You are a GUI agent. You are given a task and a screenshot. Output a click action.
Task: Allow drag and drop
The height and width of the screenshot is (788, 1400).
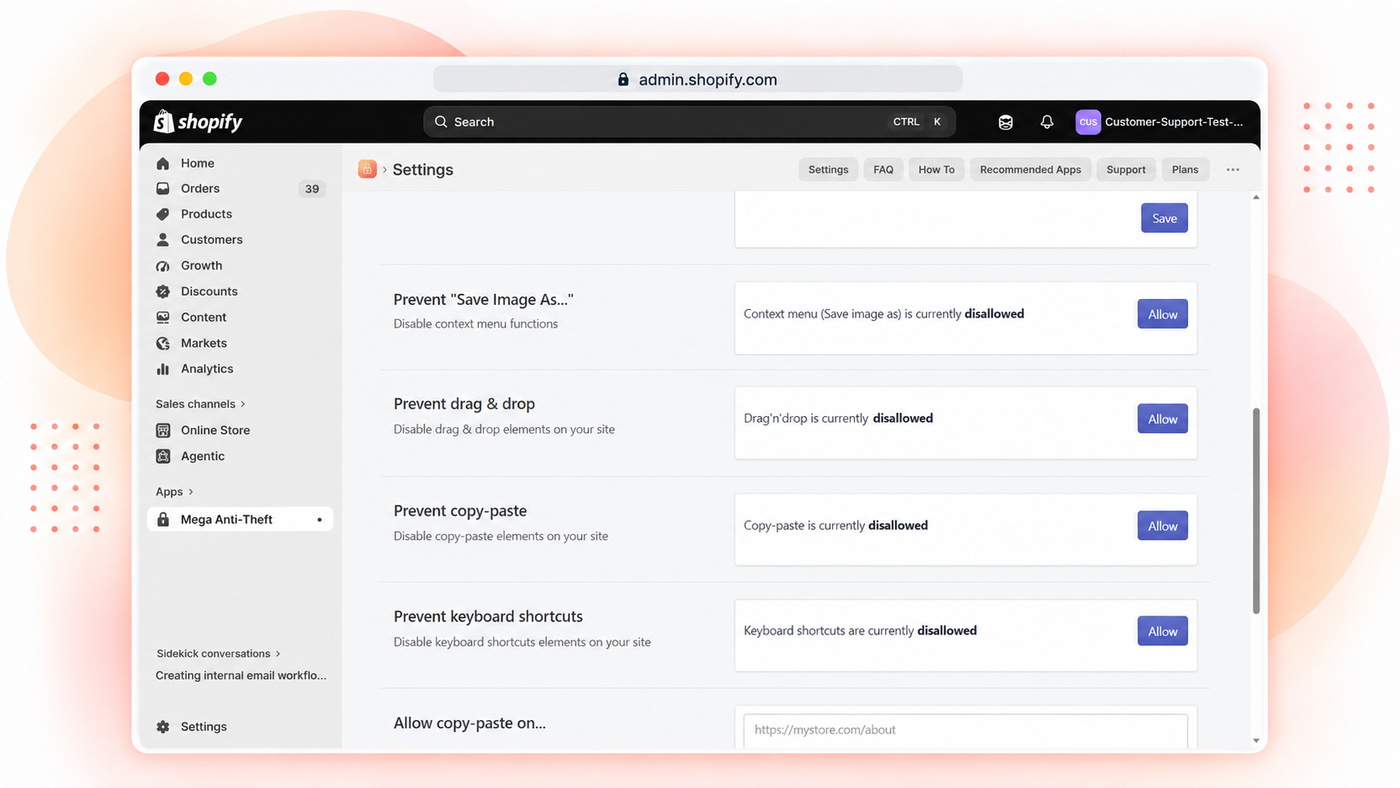click(x=1162, y=419)
